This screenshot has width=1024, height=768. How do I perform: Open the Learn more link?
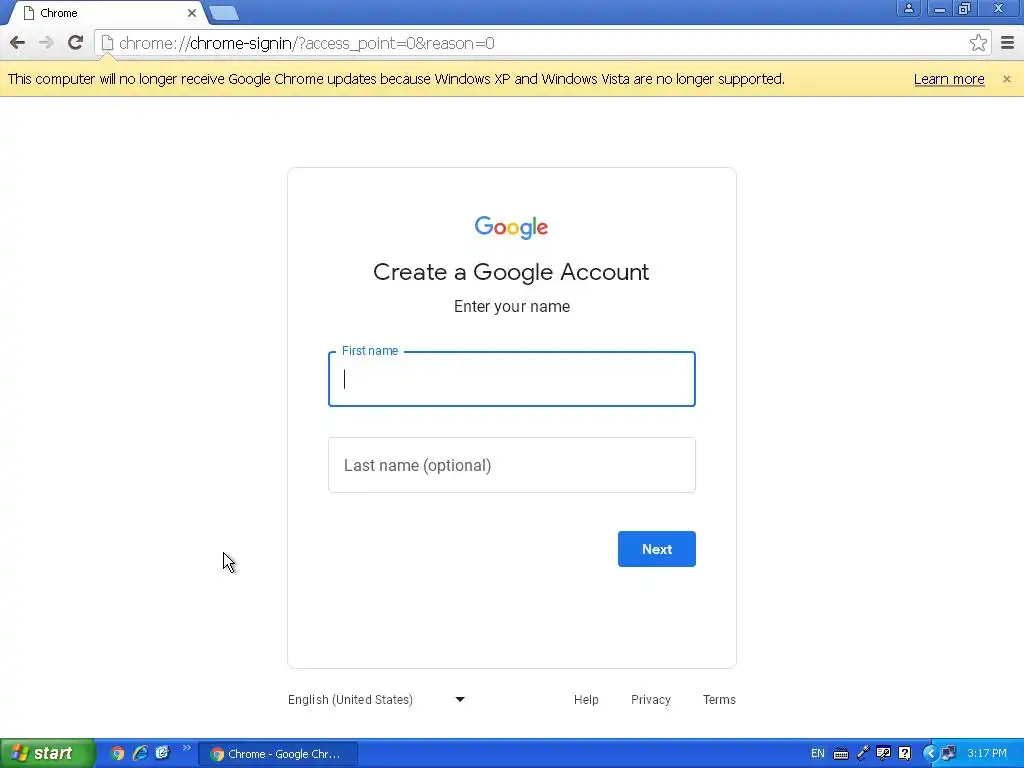coord(949,79)
